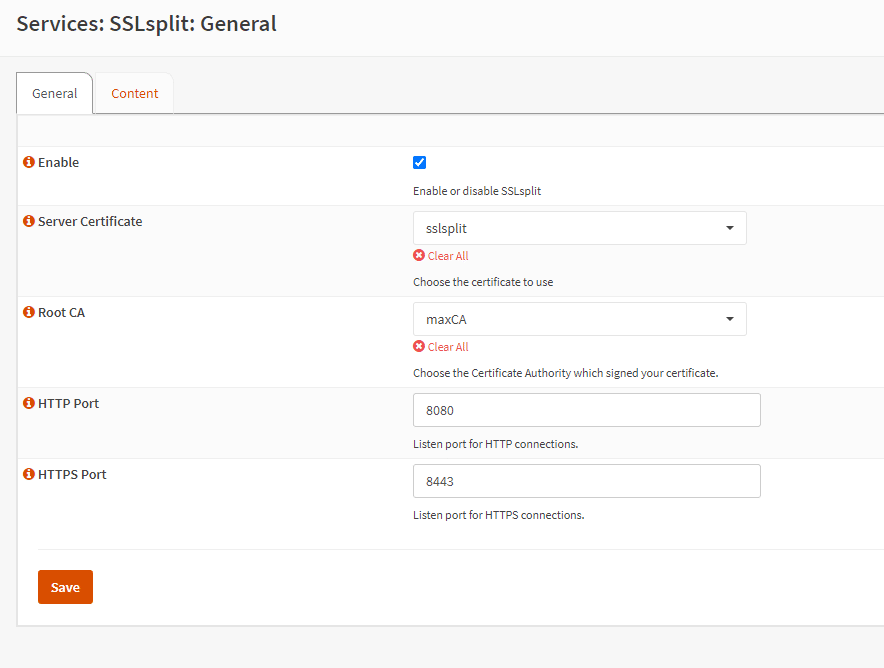The height and width of the screenshot is (668, 884).
Task: Click red X icon under Root CA
Action: [x=419, y=346]
